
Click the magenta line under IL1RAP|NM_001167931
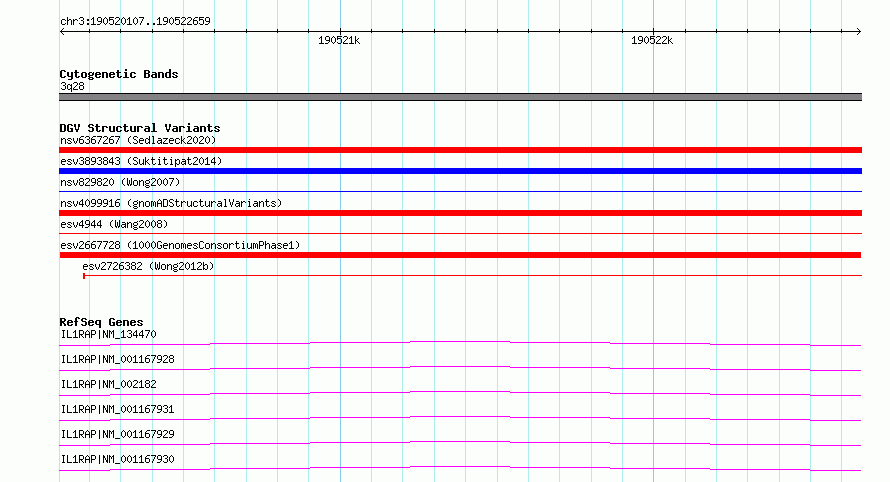pos(460,418)
